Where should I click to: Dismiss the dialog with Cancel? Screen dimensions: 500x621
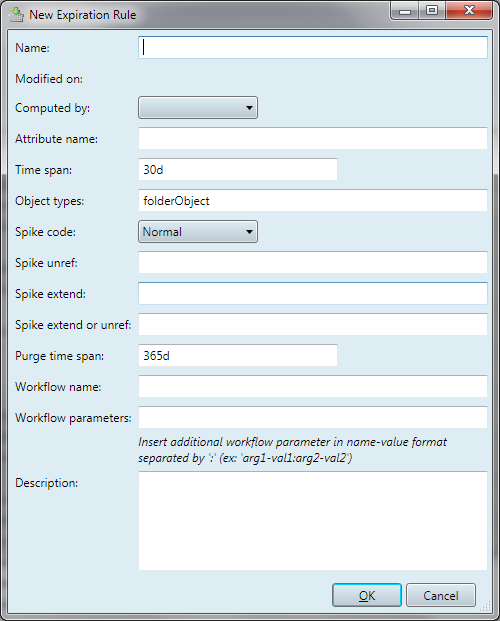point(441,595)
